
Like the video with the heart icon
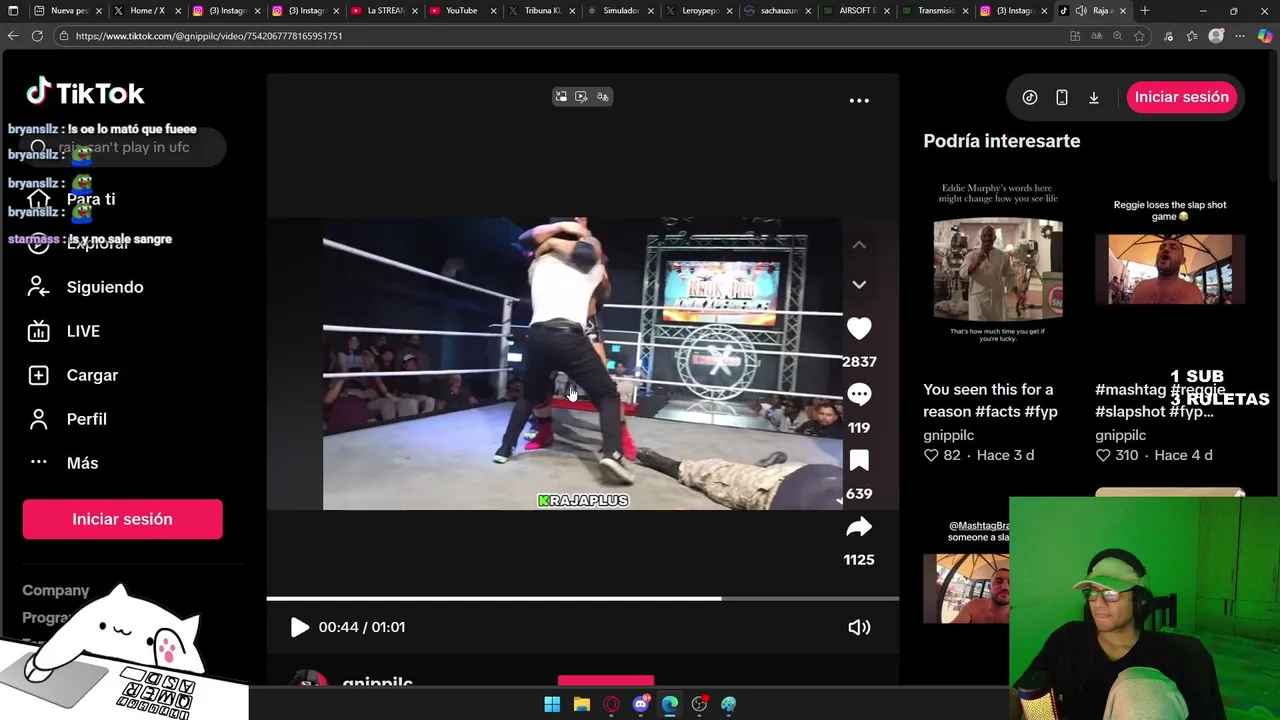(859, 328)
